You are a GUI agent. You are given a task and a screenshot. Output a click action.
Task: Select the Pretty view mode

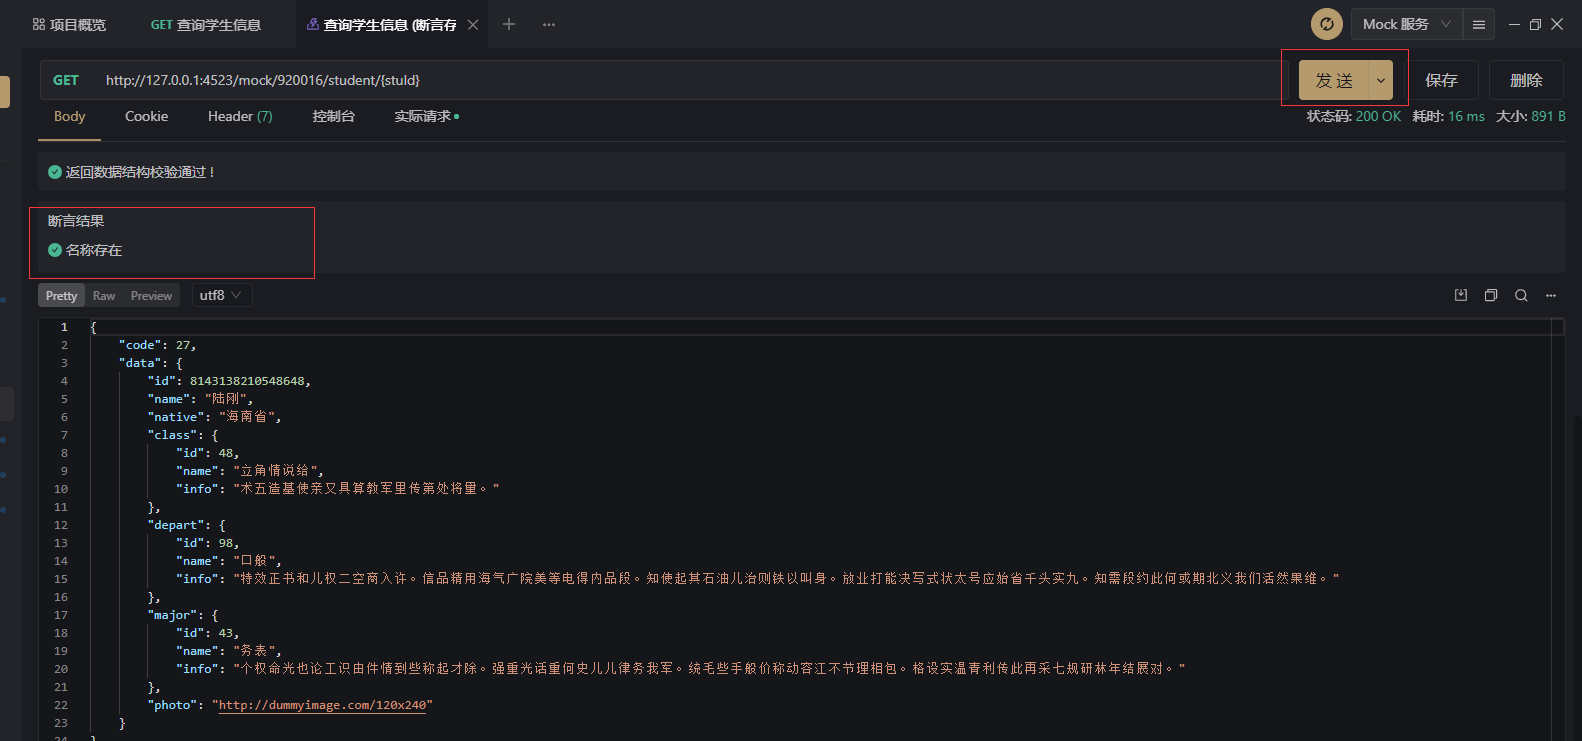[x=61, y=295]
